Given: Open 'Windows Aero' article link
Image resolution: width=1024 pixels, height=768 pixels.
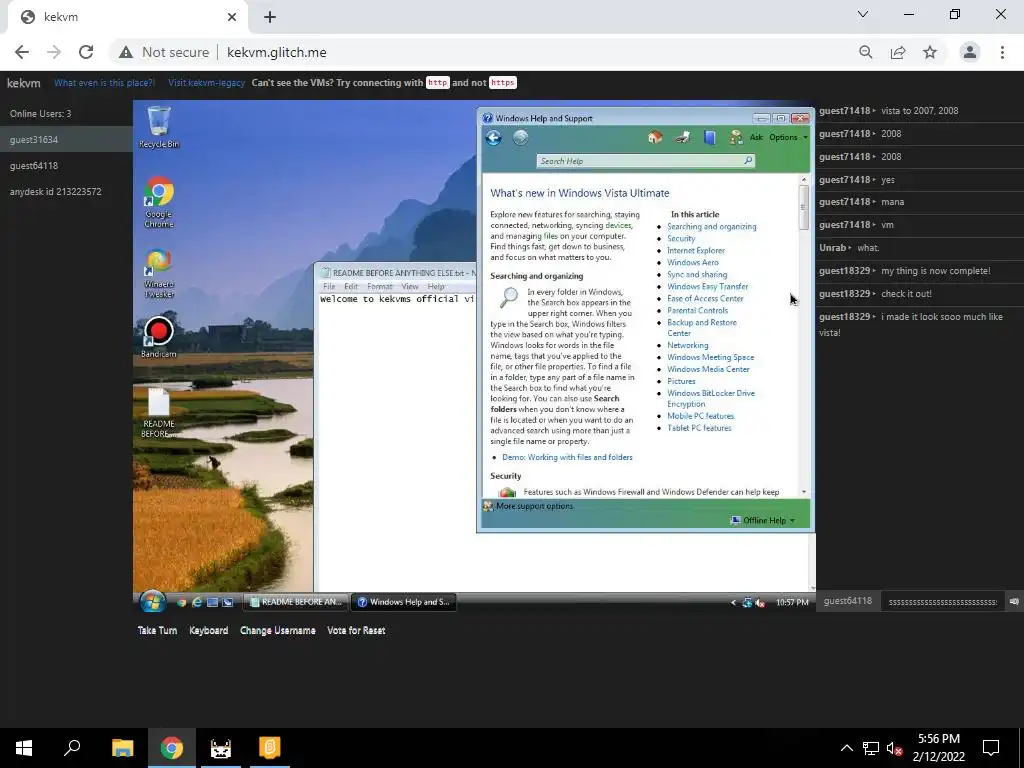Looking at the screenshot, I should point(692,263).
